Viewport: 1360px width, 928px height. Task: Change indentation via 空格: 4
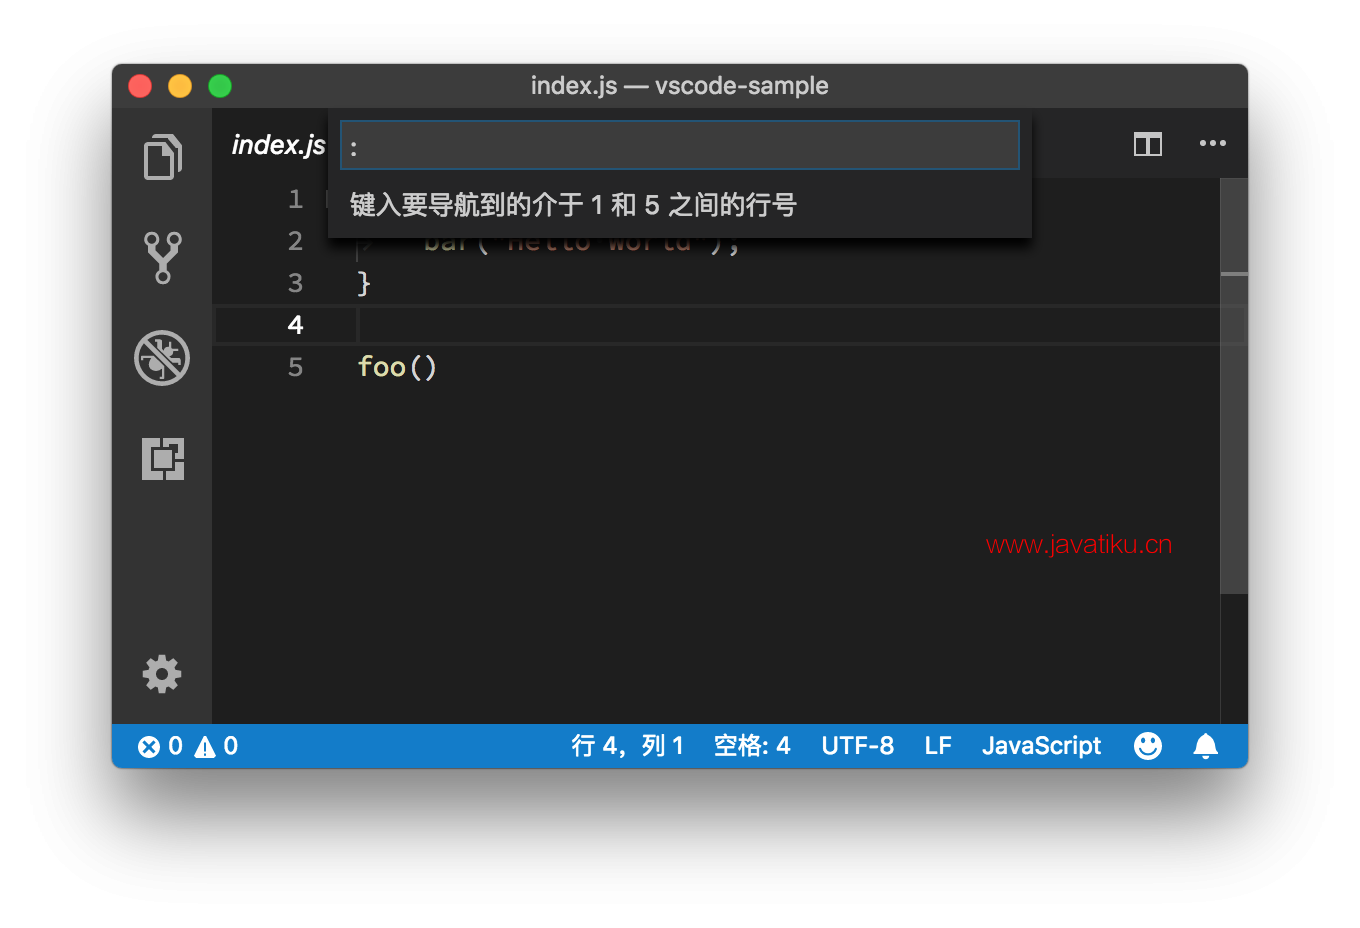tap(752, 746)
